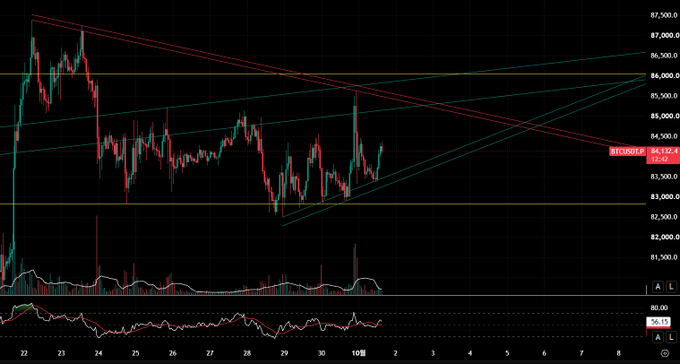Image resolution: width=680 pixels, height=364 pixels.
Task: Click the 87,000.0 price axis label
Action: tap(665, 36)
